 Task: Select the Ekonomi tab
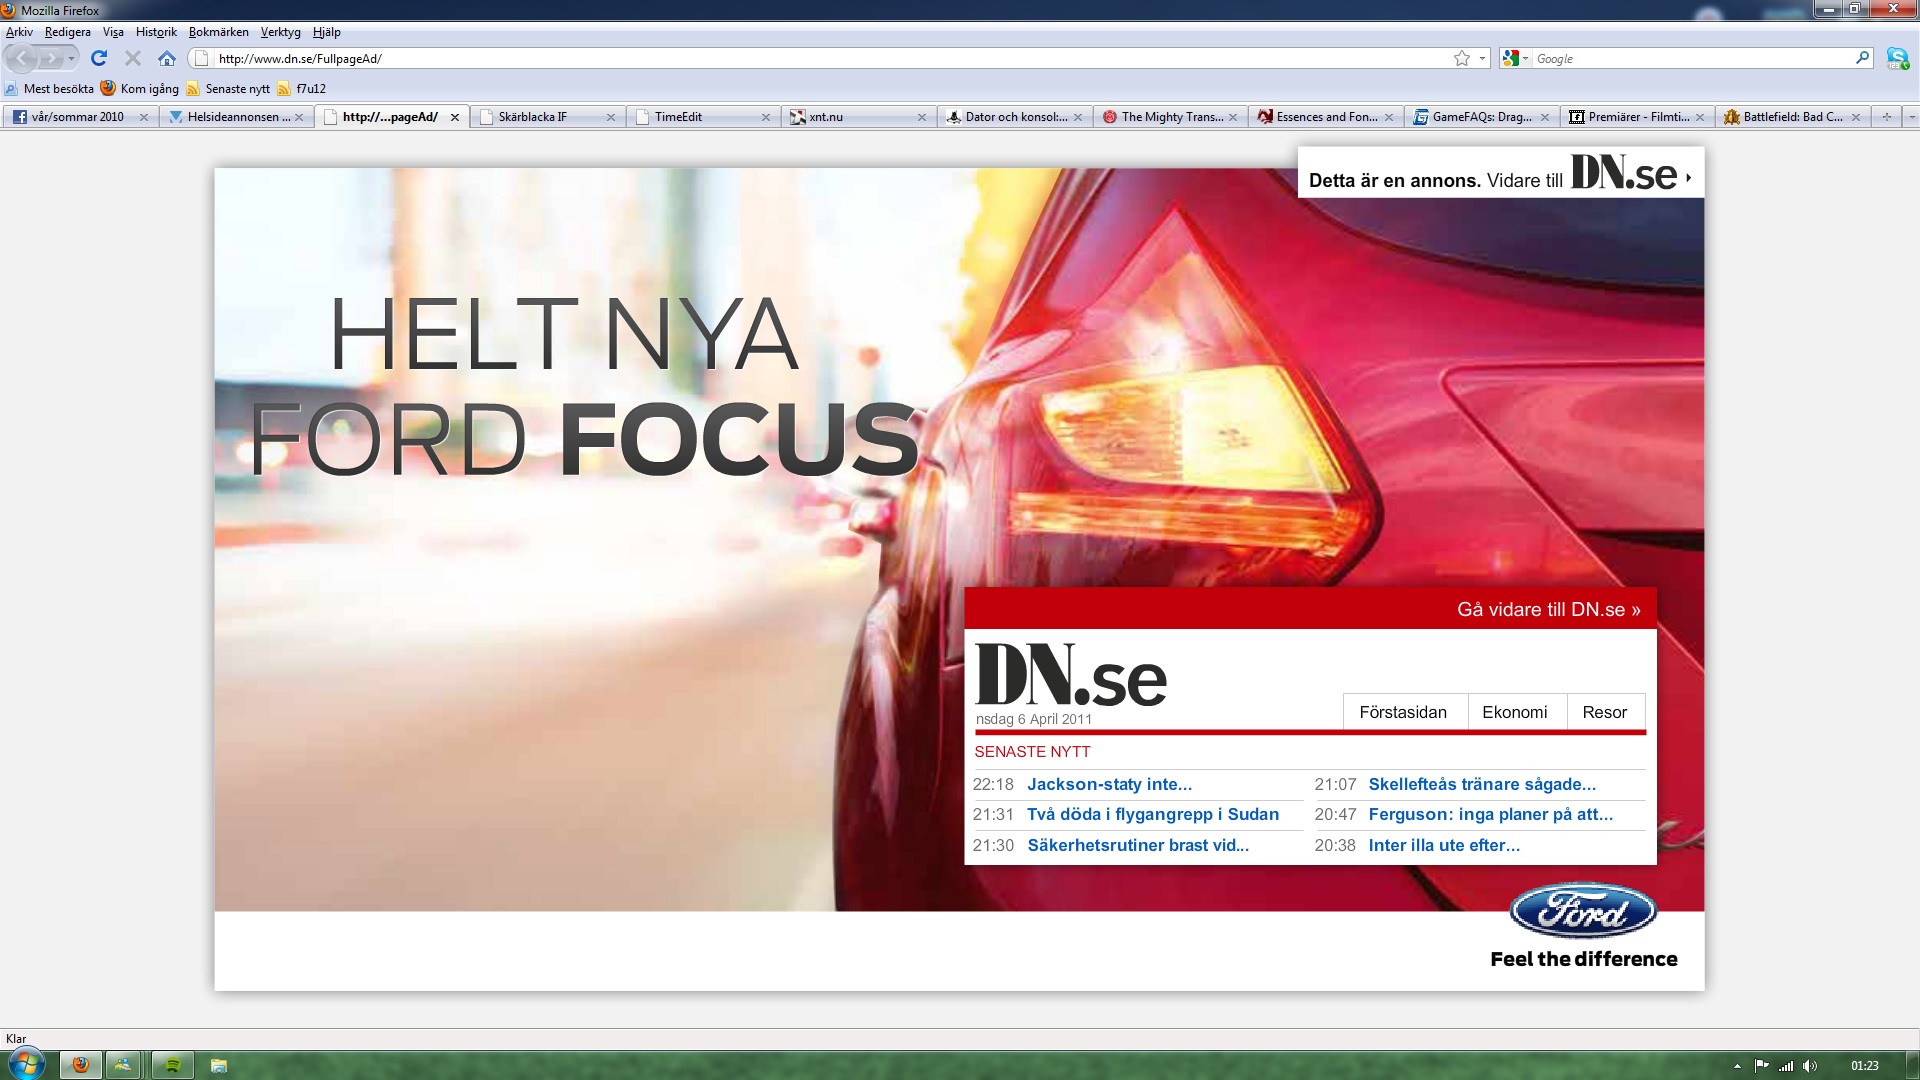[1515, 712]
